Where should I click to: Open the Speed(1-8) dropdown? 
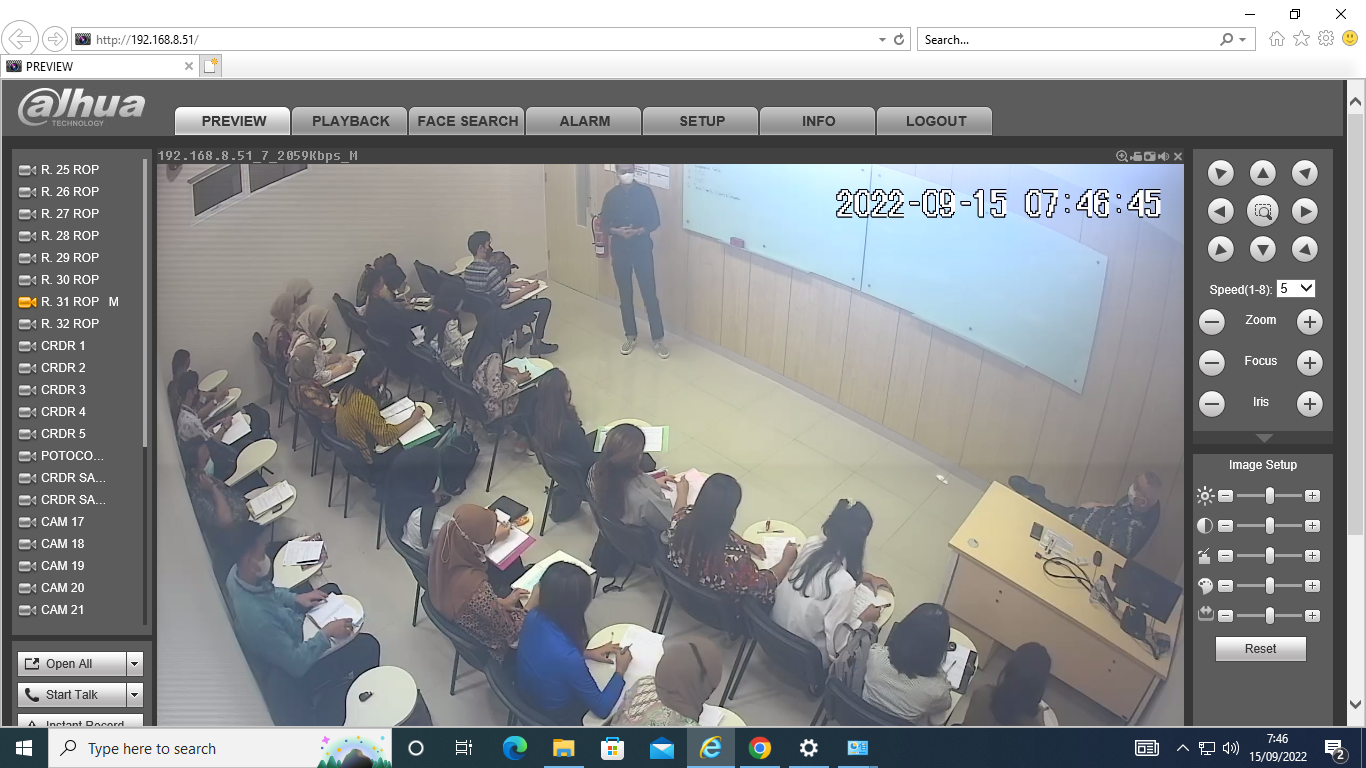[x=1296, y=288]
